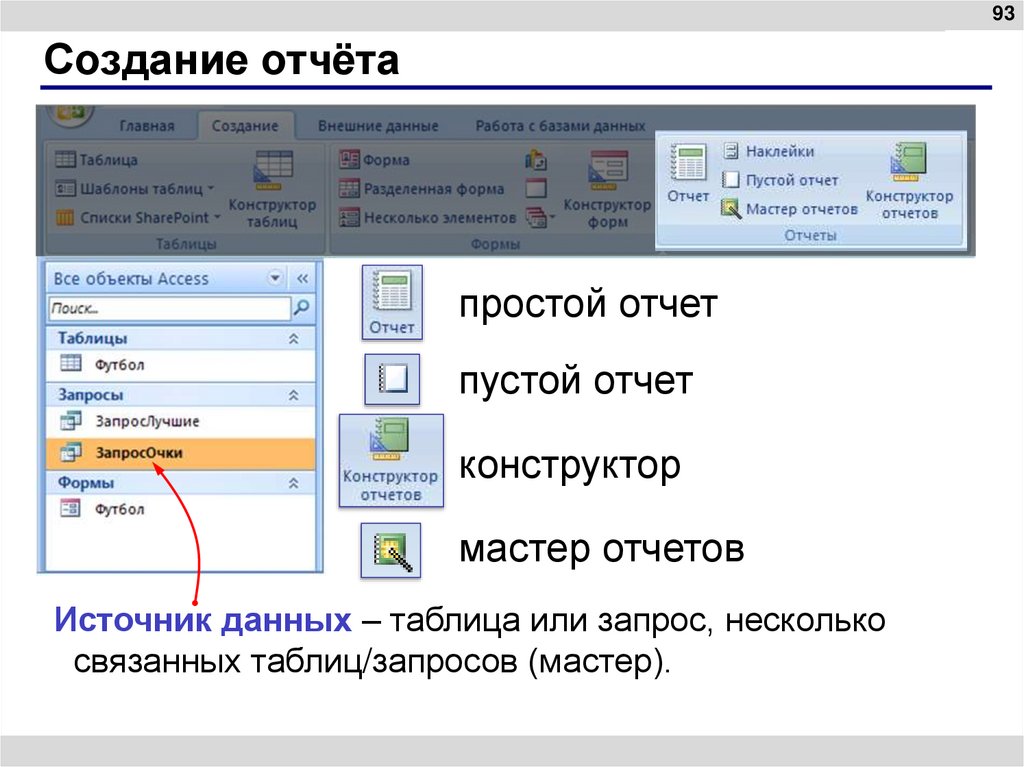This screenshot has width=1024, height=767.
Task: Open Наклейки in the Отчеты group
Action: [x=770, y=151]
